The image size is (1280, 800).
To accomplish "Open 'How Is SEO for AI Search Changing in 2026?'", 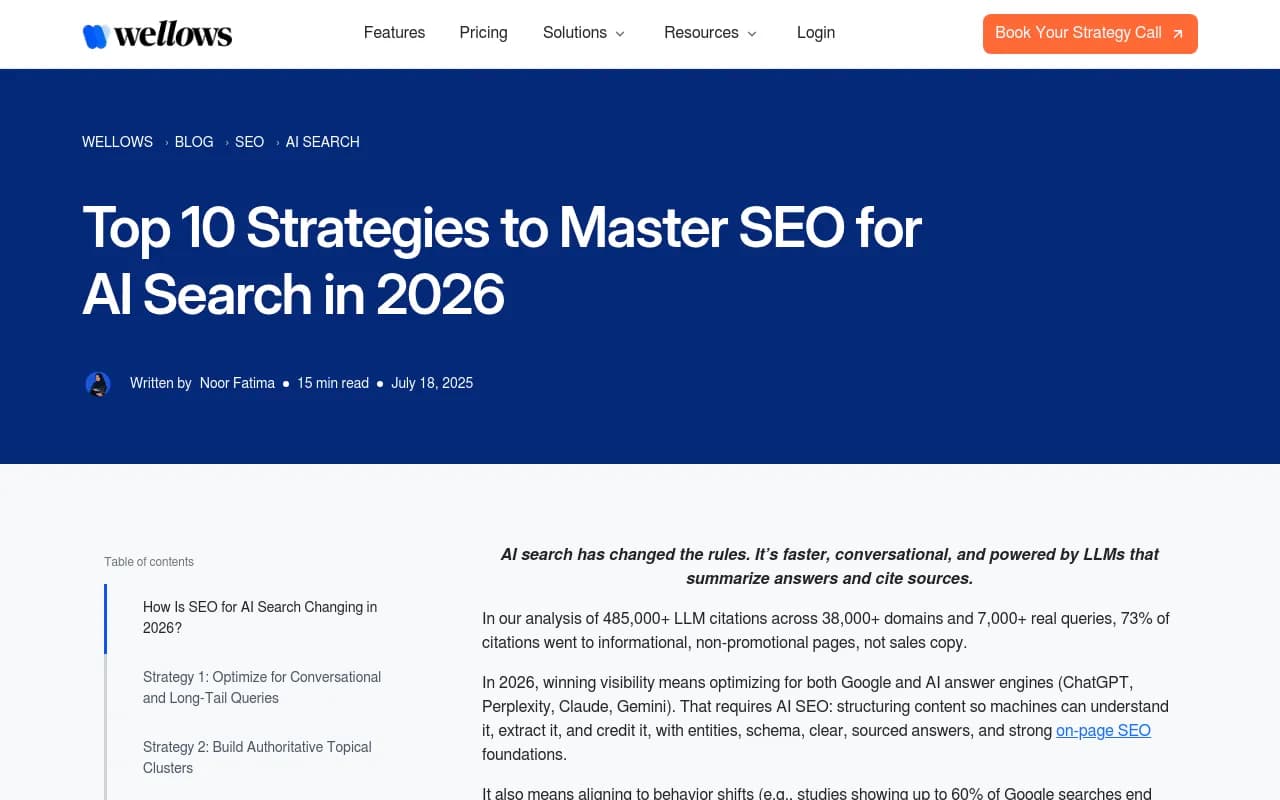I will 259,617.
